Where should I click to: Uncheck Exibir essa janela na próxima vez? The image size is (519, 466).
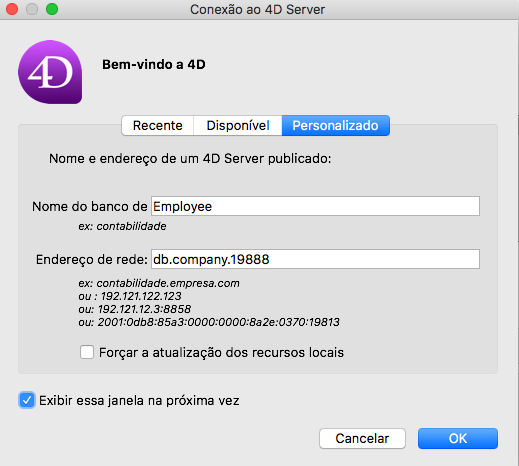27,400
